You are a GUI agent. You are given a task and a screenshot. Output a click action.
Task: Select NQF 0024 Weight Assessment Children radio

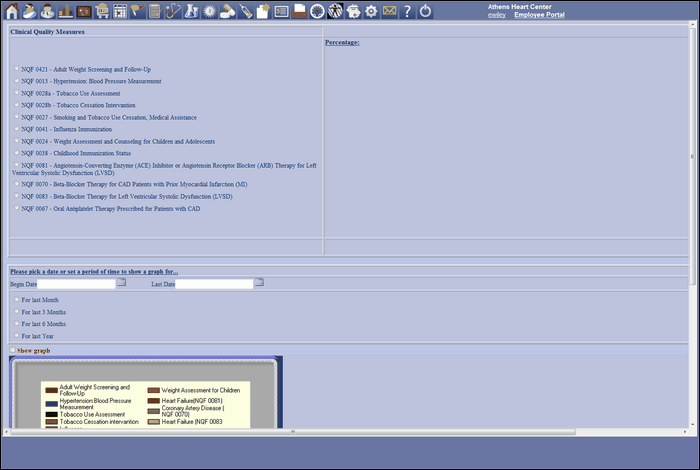pos(17,141)
